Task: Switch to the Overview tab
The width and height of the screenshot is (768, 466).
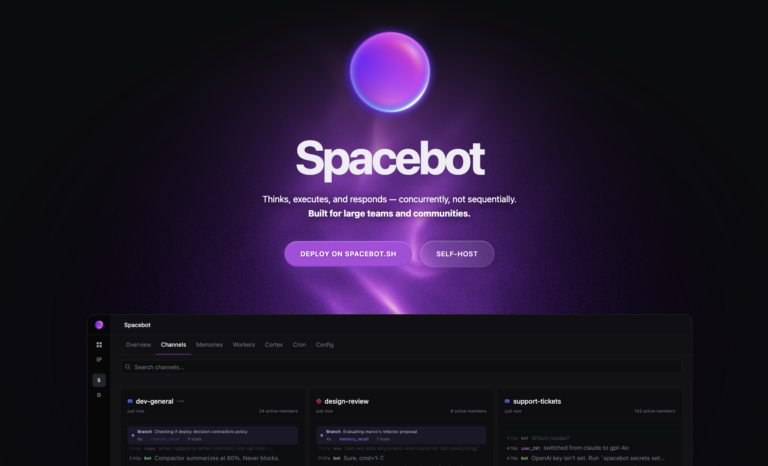Action: [138, 344]
